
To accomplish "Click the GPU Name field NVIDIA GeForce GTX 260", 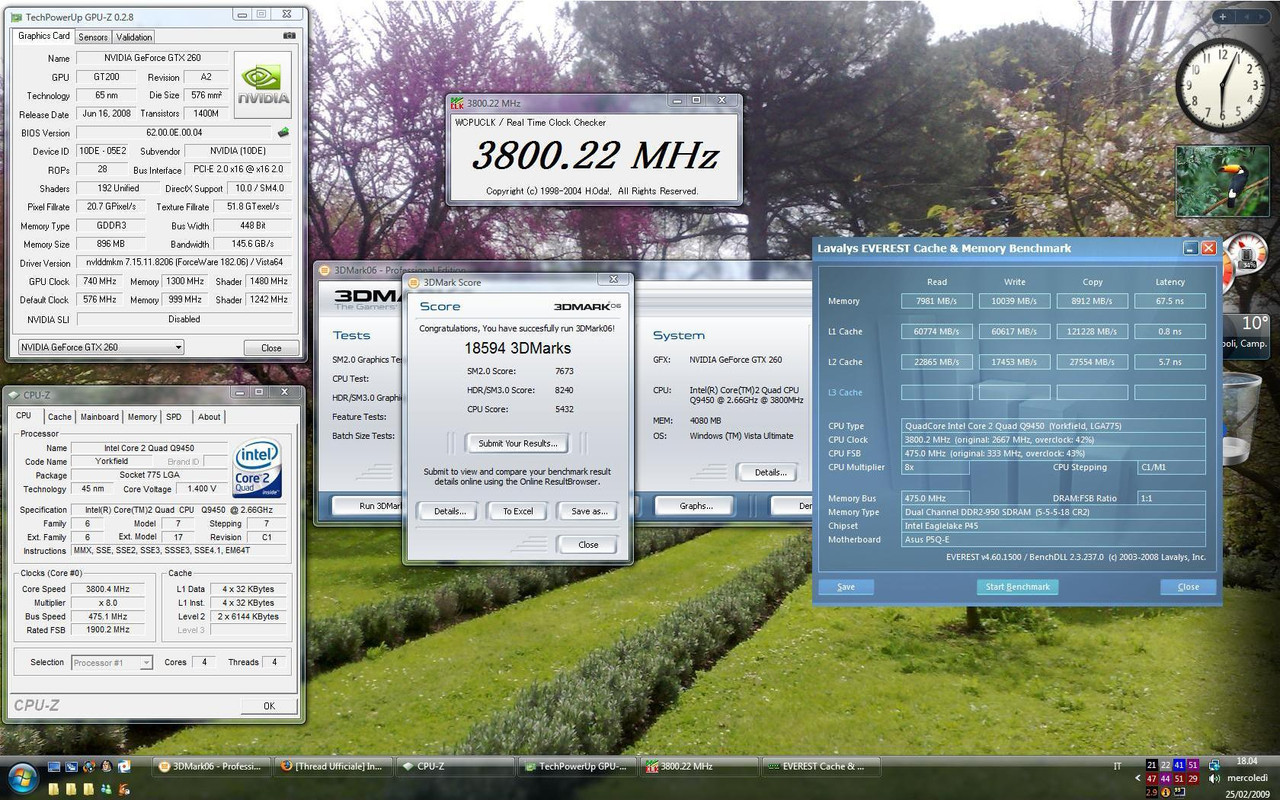I will 152,58.
